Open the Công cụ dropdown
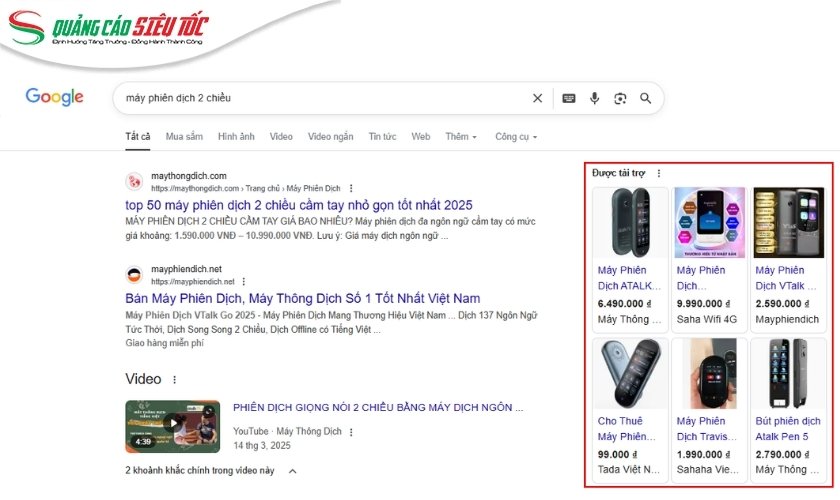Image resolution: width=840 pixels, height=500 pixels. (x=516, y=137)
